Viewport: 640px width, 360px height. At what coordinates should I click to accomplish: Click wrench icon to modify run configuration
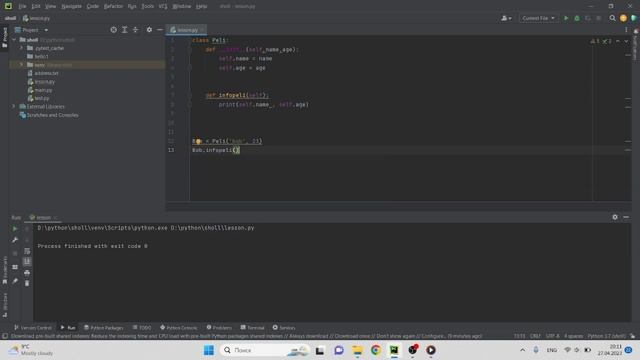pyautogui.click(x=15, y=240)
